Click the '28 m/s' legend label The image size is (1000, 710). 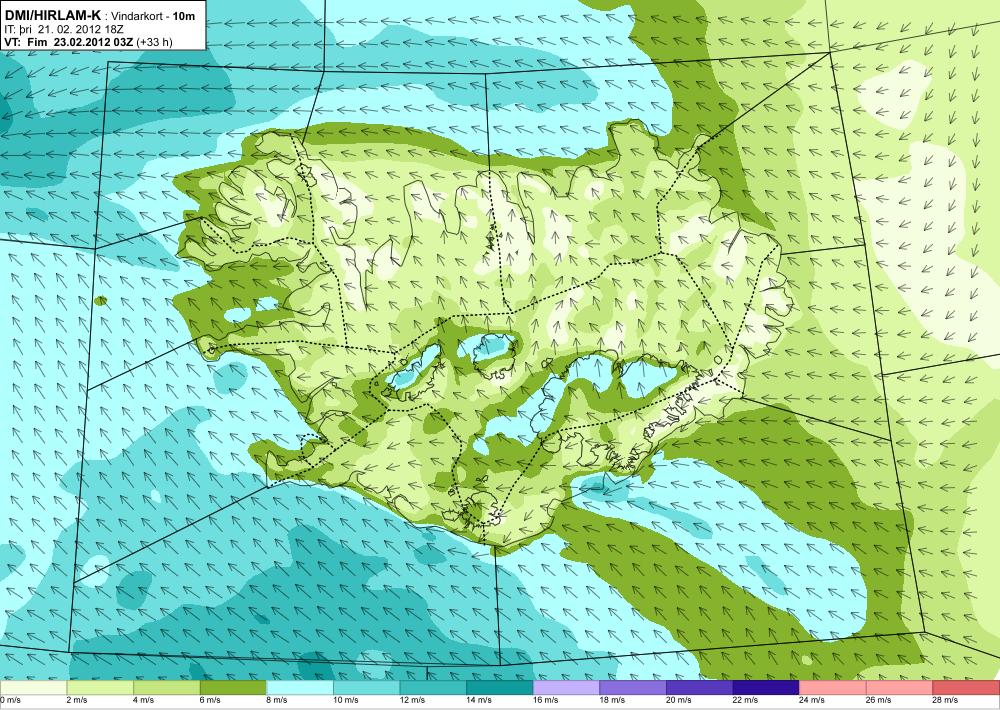[945, 700]
